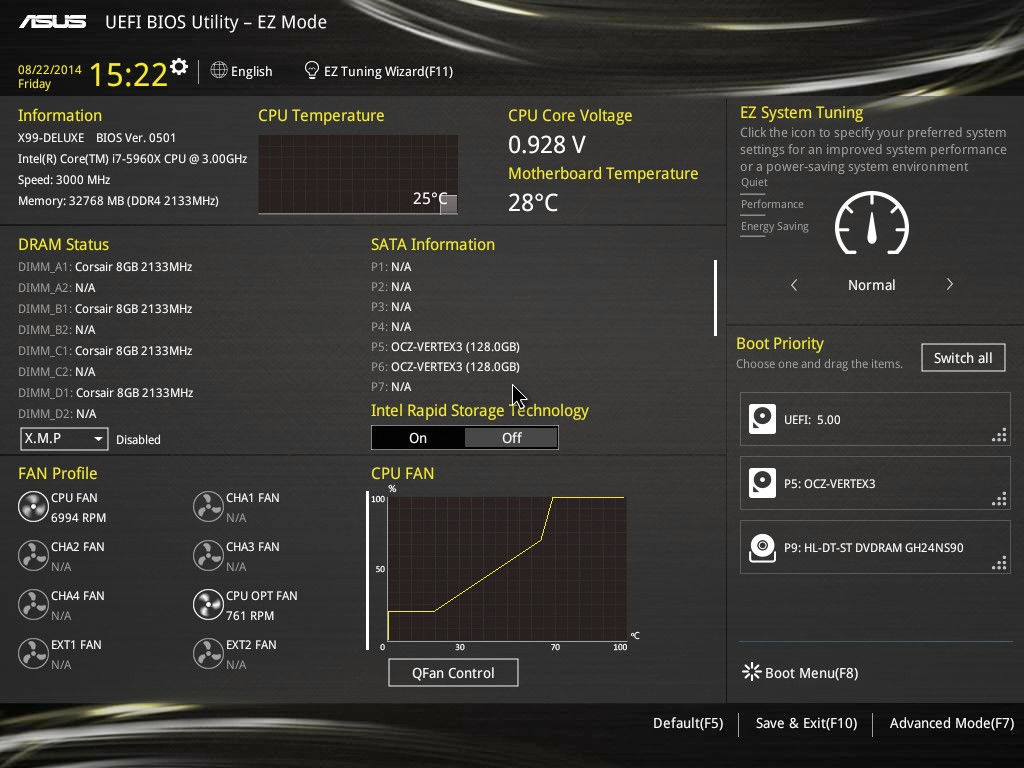1024x768 pixels.
Task: Click DIMM_B1 Corsair 8GB 2133MHz row
Action: 105,308
